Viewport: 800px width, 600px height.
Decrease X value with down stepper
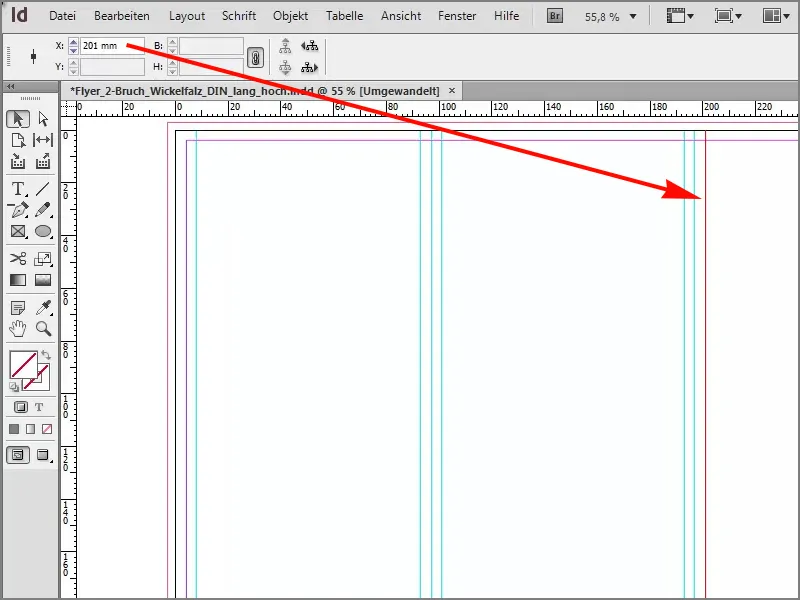73,50
